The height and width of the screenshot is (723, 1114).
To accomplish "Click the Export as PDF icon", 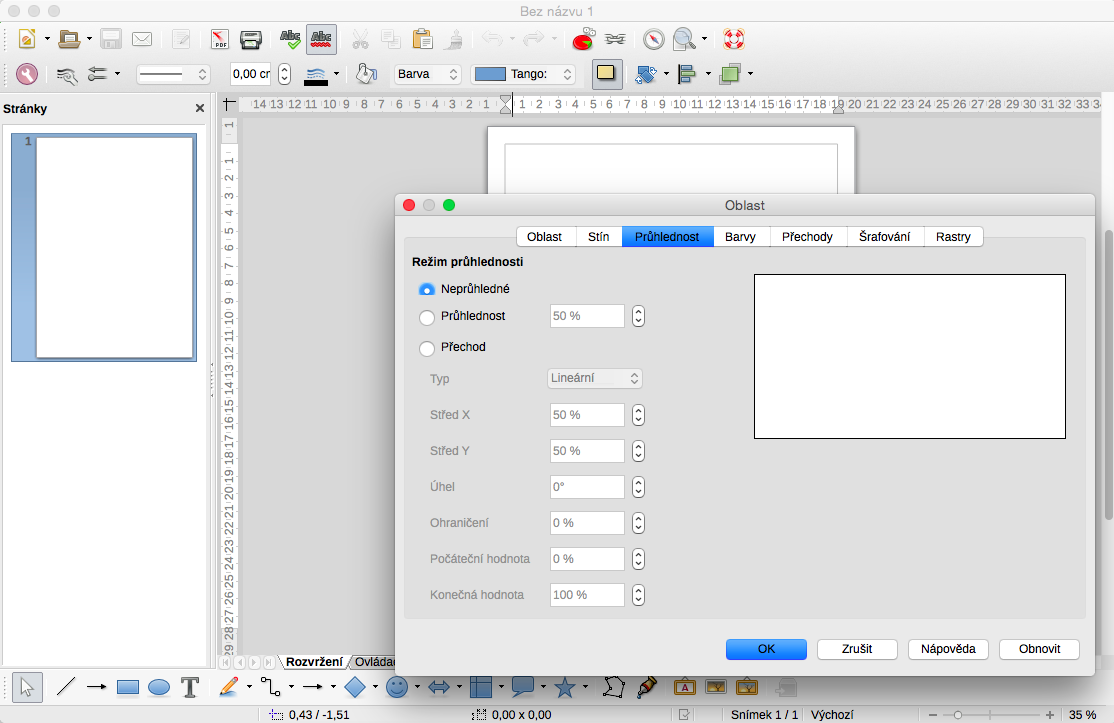I will coord(220,40).
